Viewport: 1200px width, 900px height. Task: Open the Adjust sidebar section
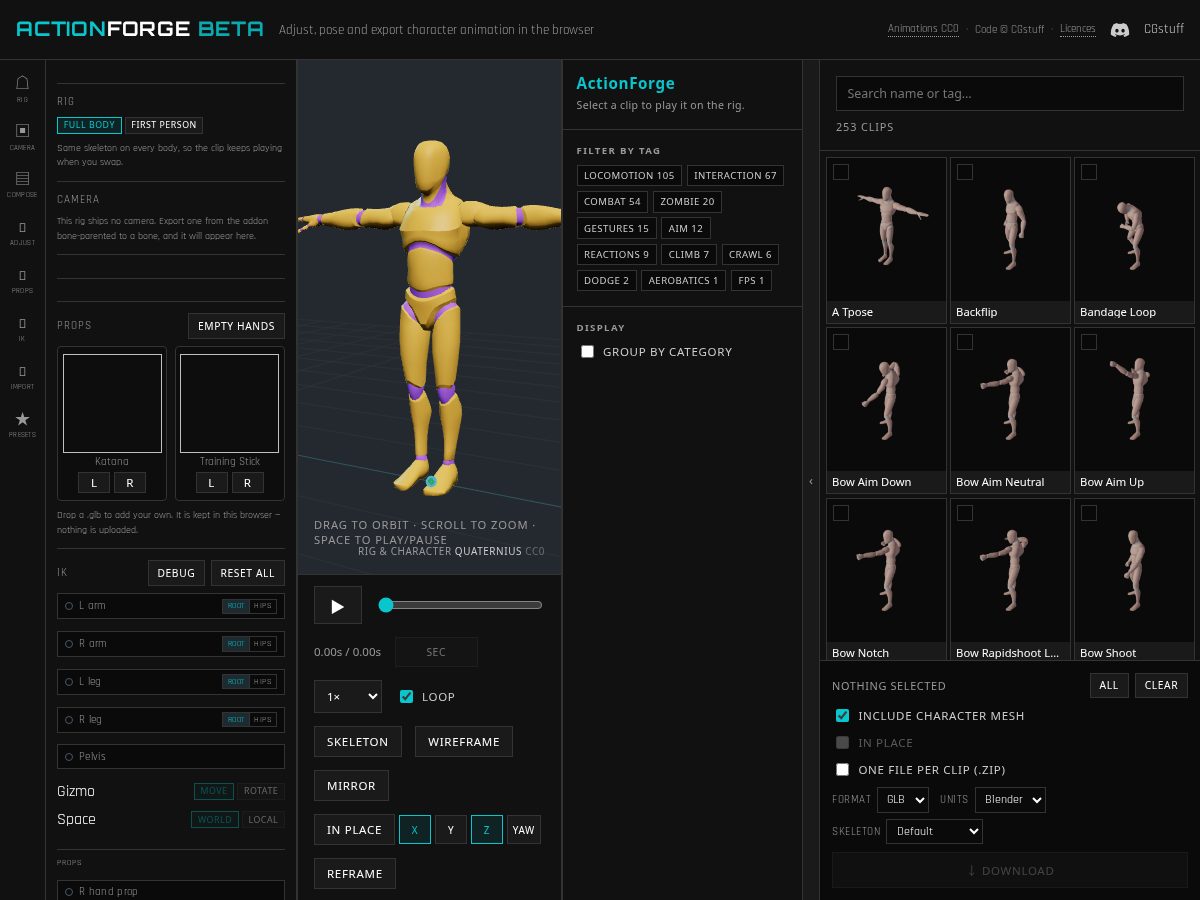(x=22, y=232)
